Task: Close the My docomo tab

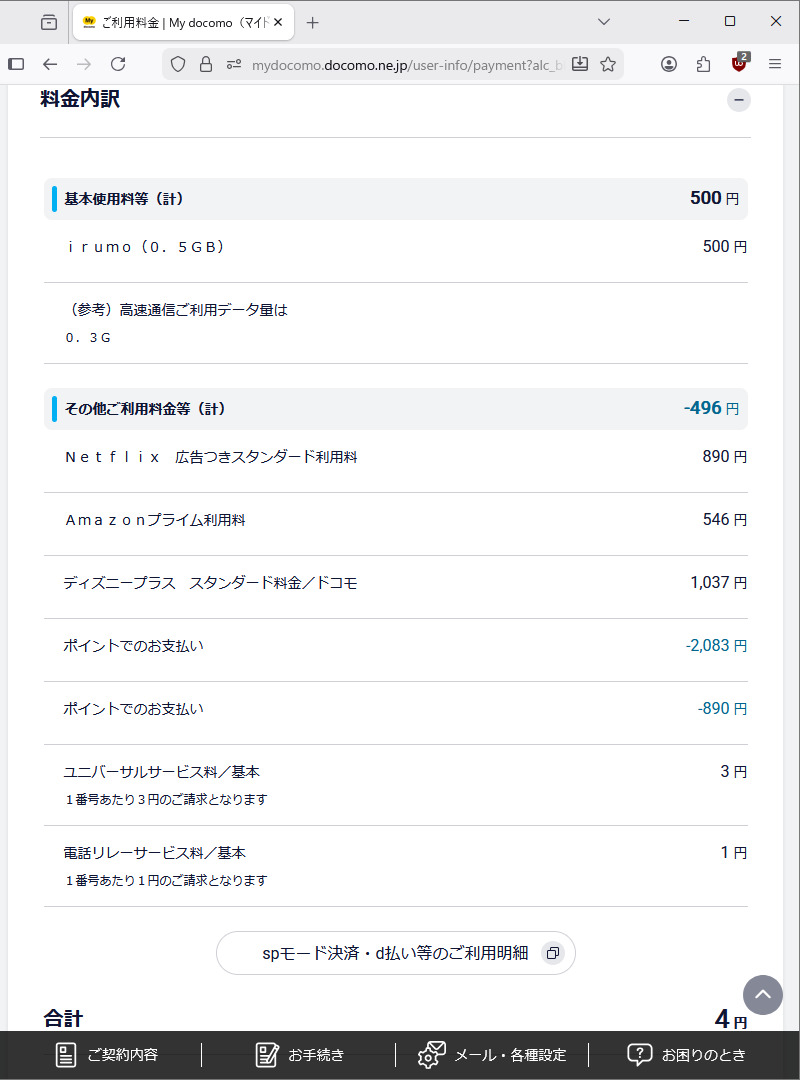Action: click(278, 22)
